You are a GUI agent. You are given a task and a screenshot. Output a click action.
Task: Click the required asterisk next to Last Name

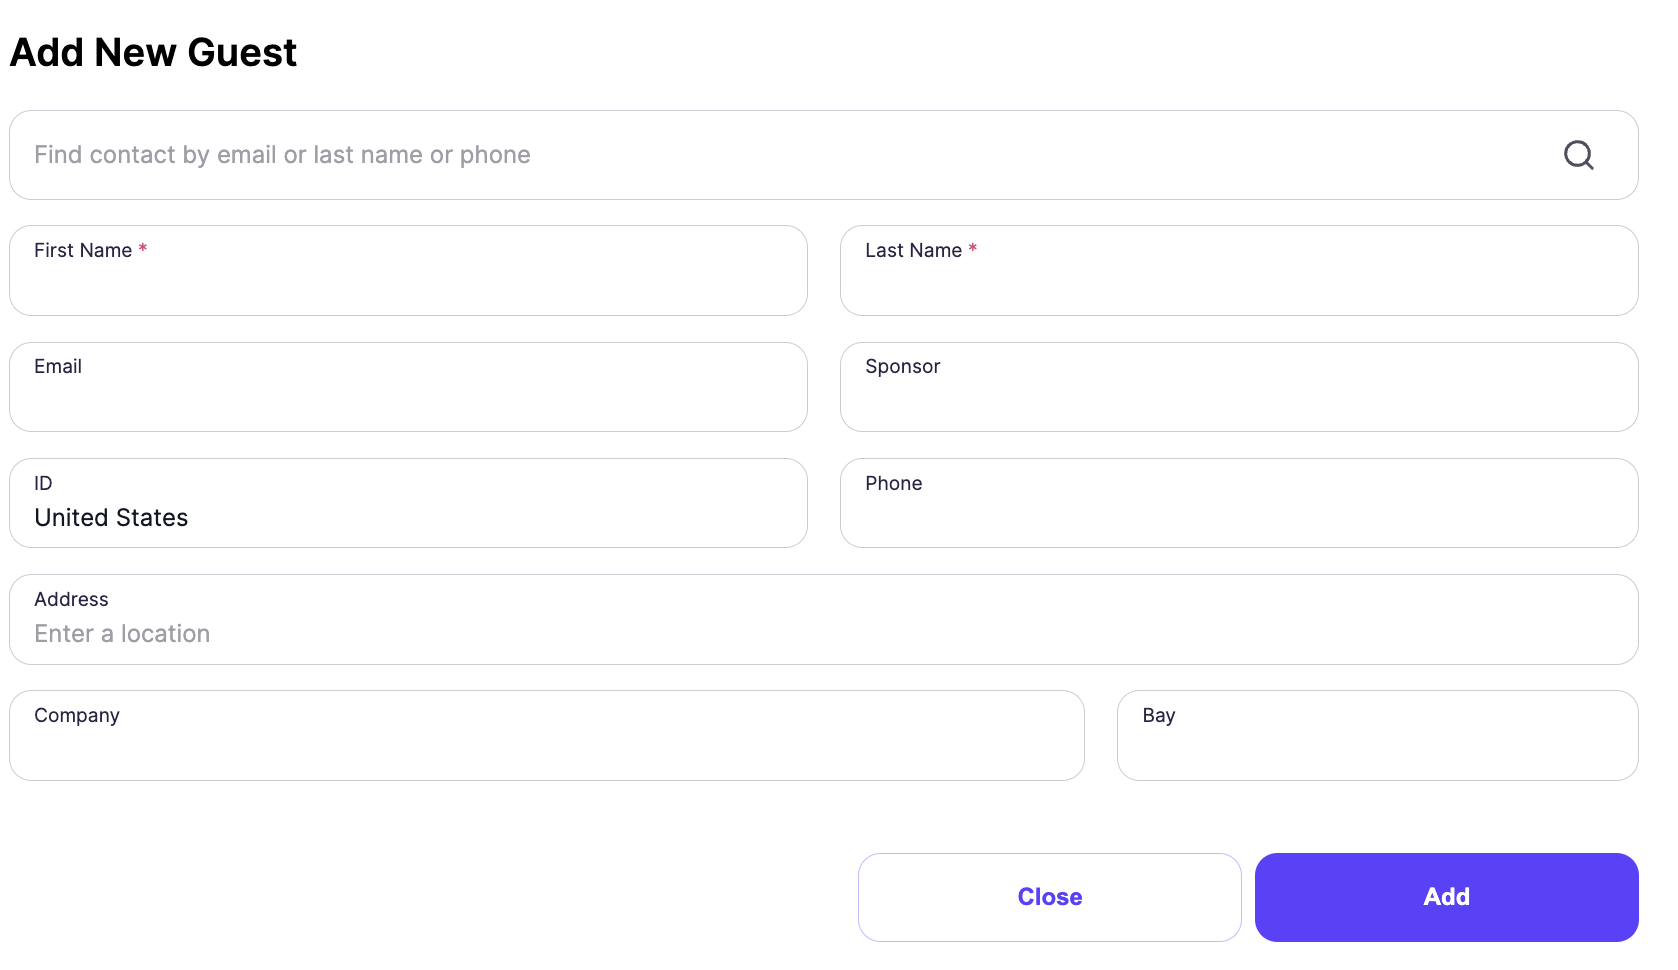(x=973, y=249)
